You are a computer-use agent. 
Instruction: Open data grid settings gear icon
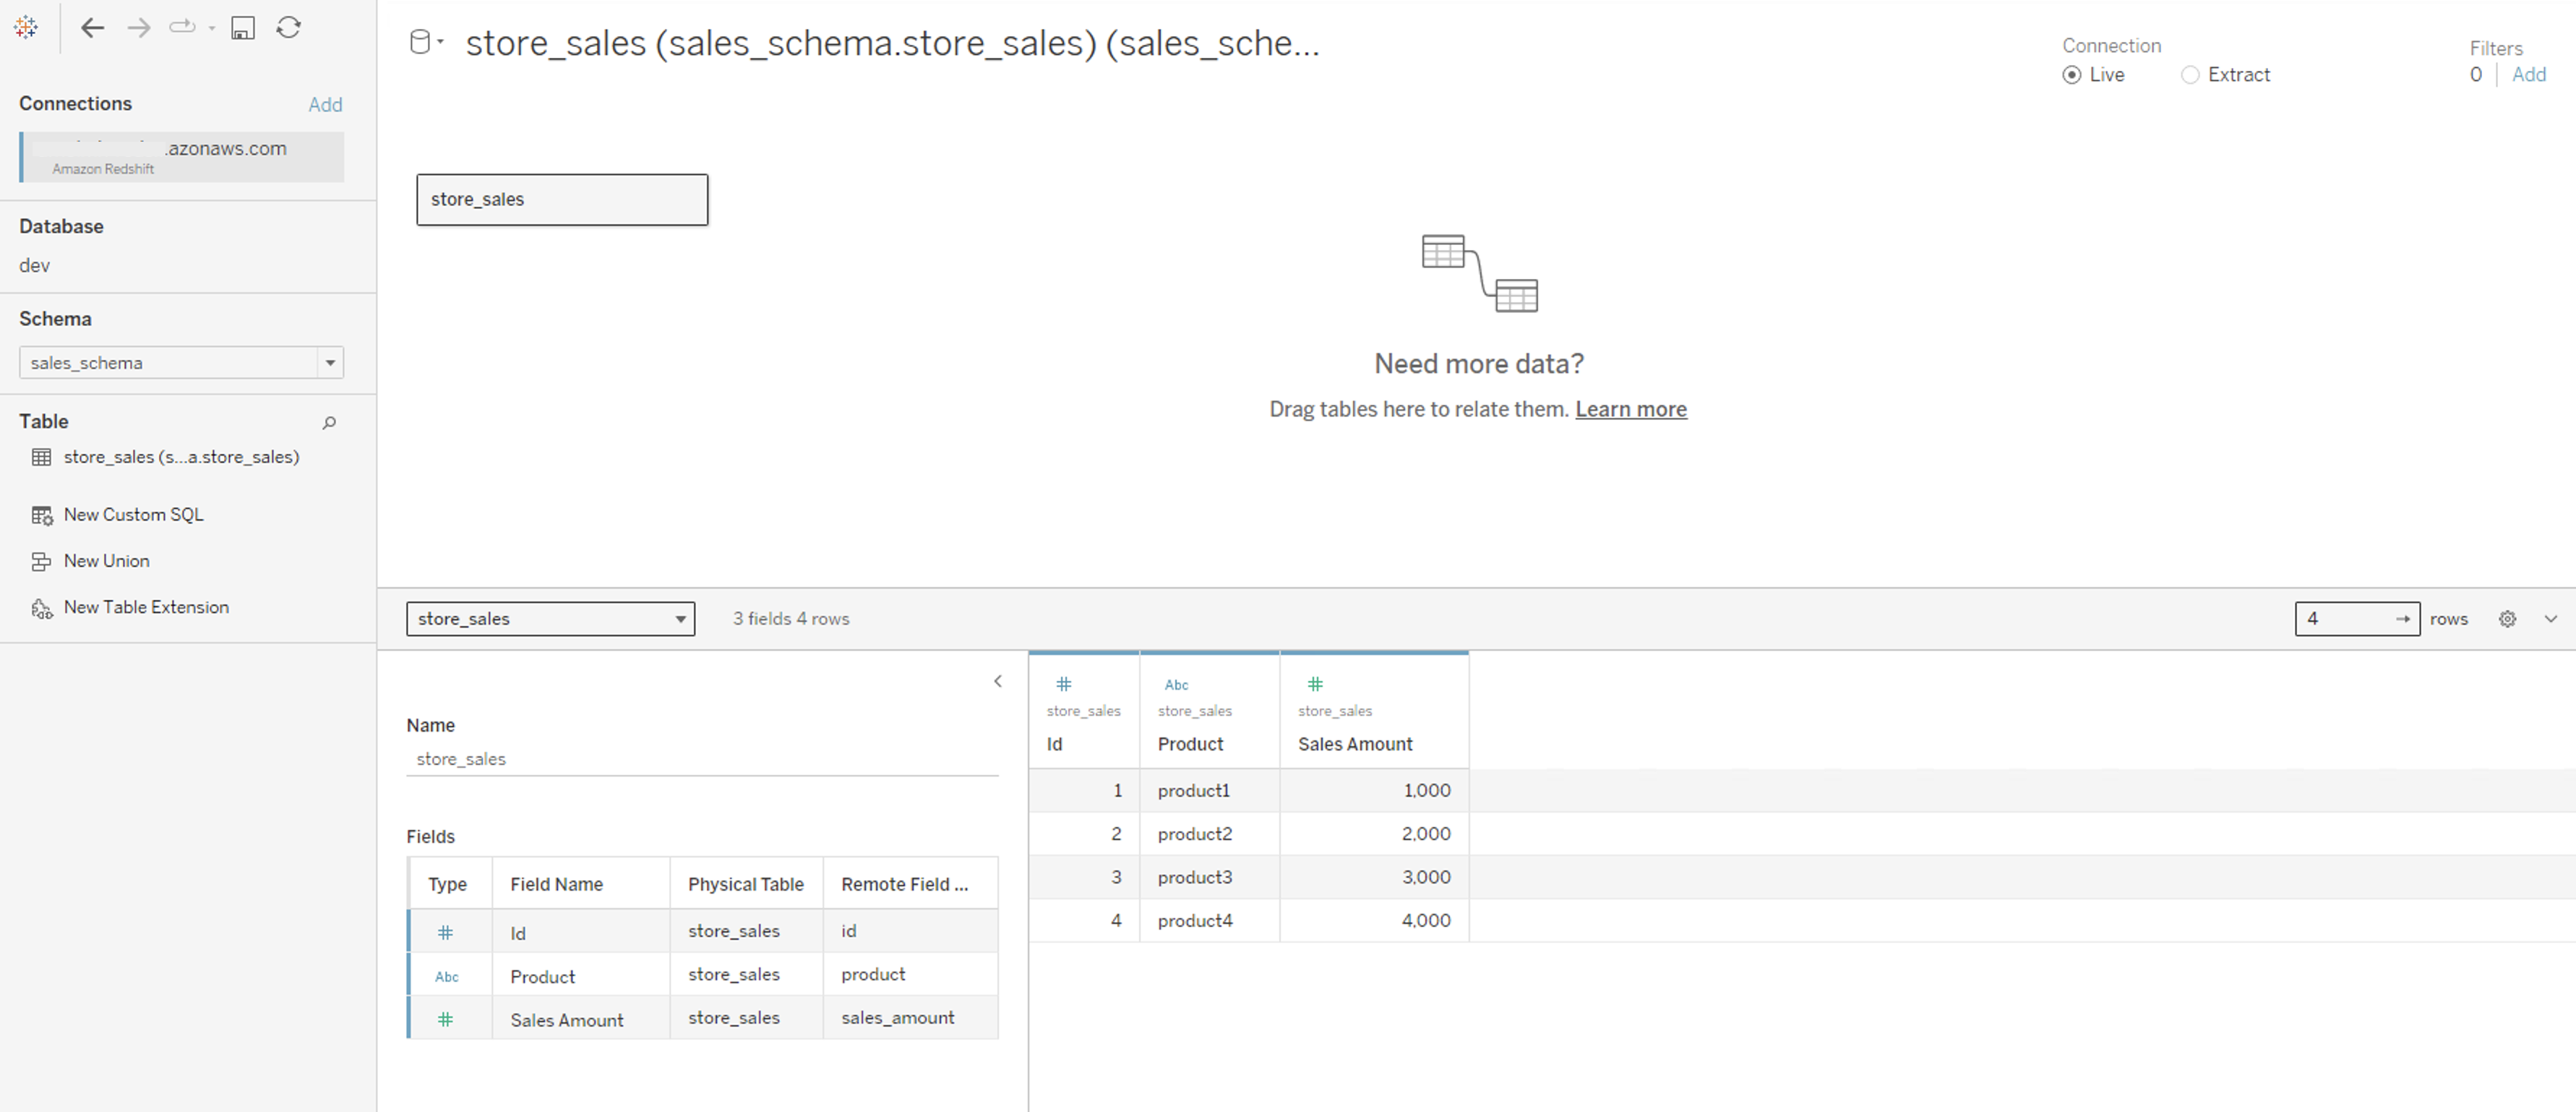(x=2507, y=619)
